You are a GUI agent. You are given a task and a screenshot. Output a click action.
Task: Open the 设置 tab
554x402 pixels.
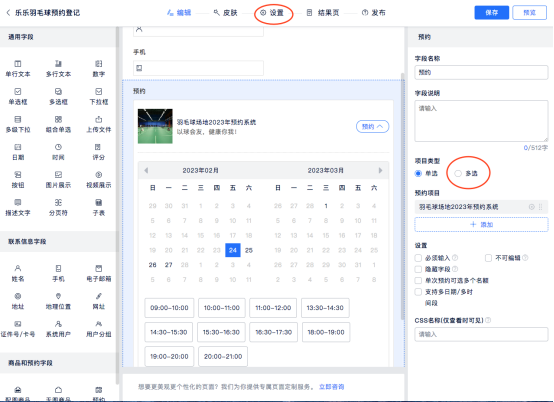pyautogui.click(x=272, y=13)
